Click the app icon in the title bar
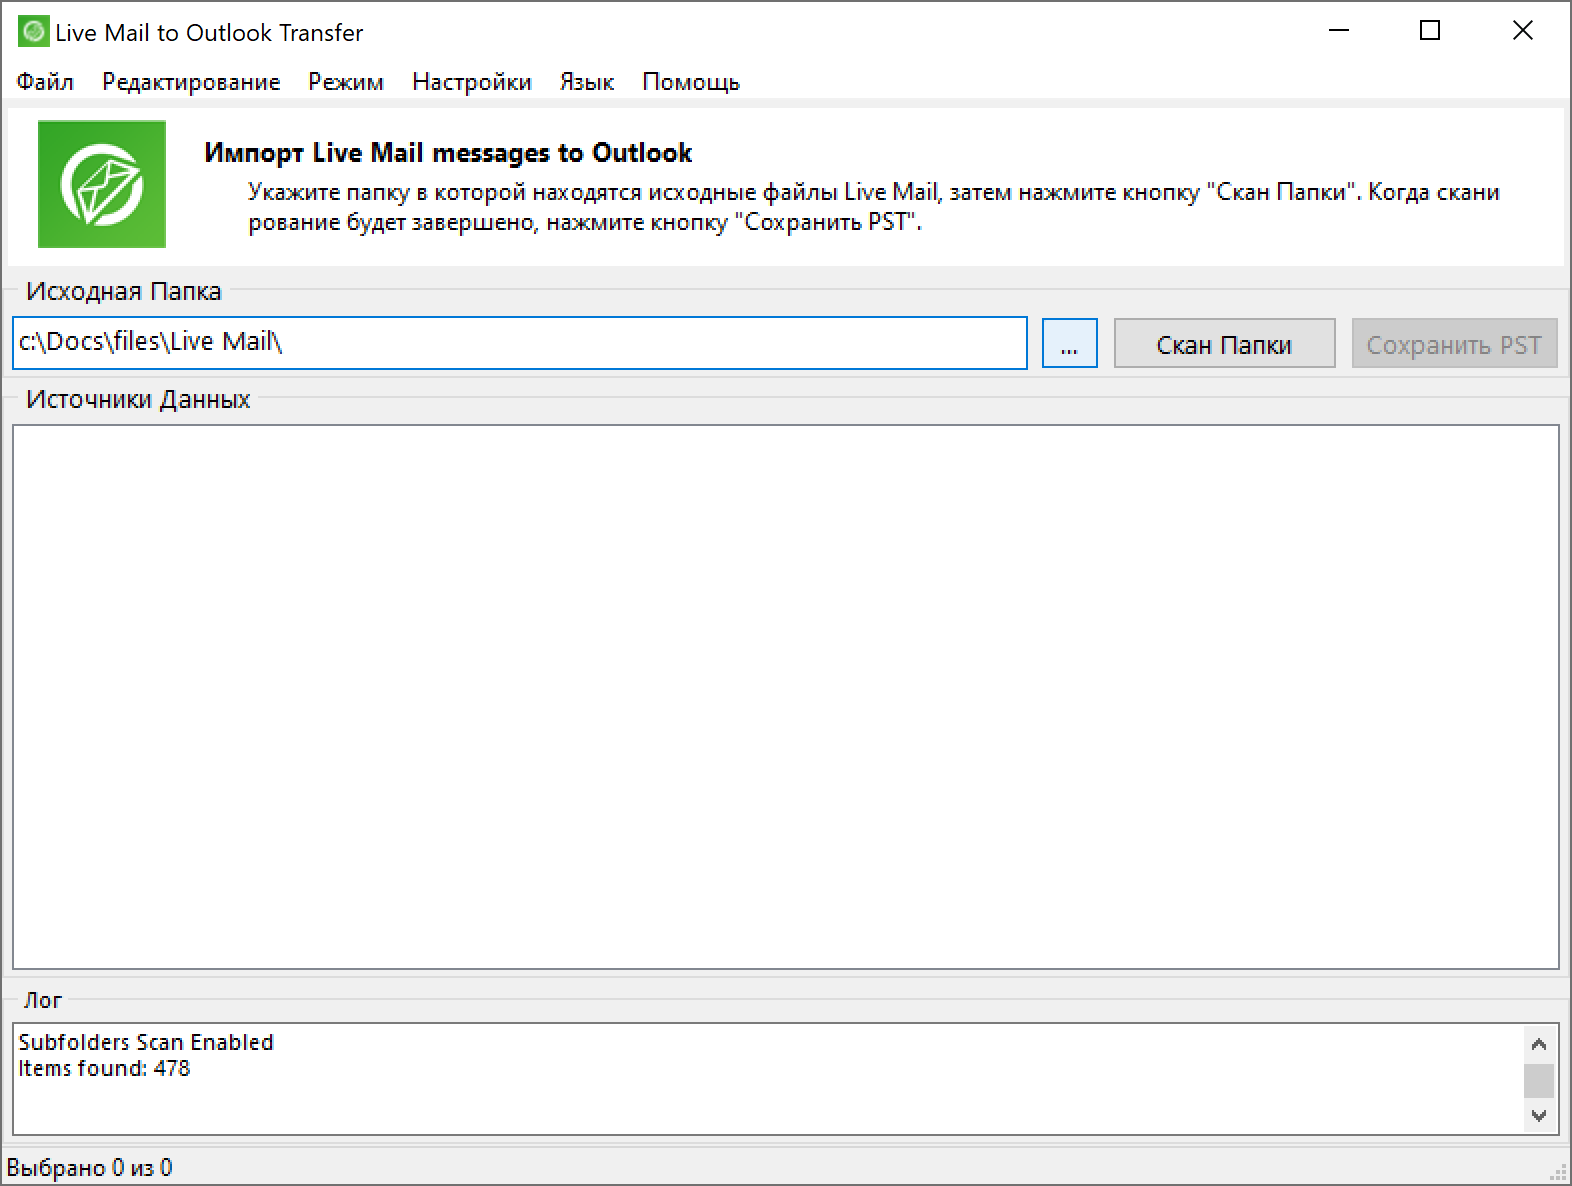 tap(33, 32)
